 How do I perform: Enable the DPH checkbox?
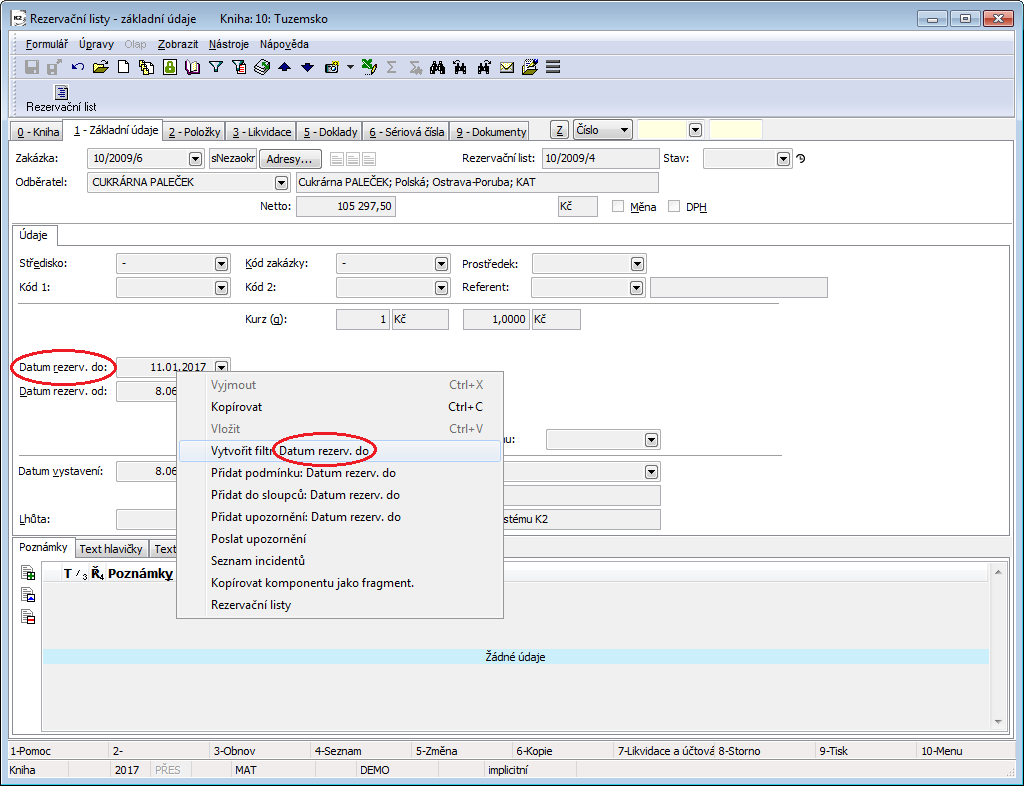[674, 206]
